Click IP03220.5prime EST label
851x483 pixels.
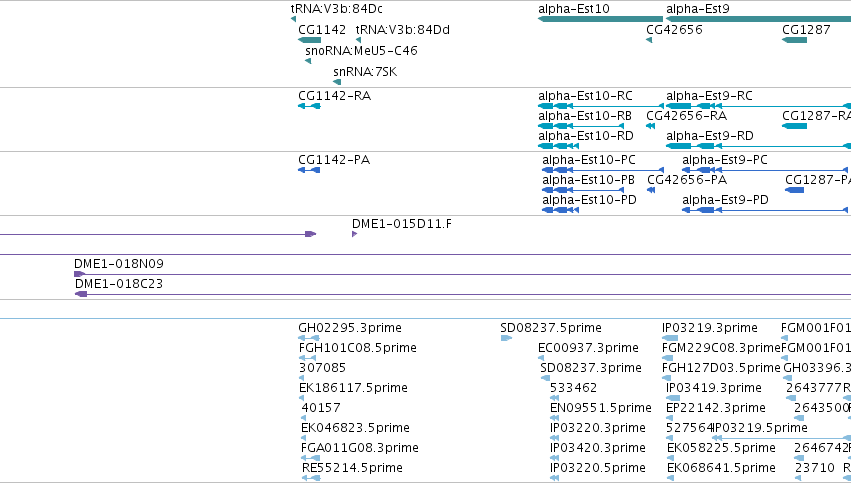(x=598, y=468)
